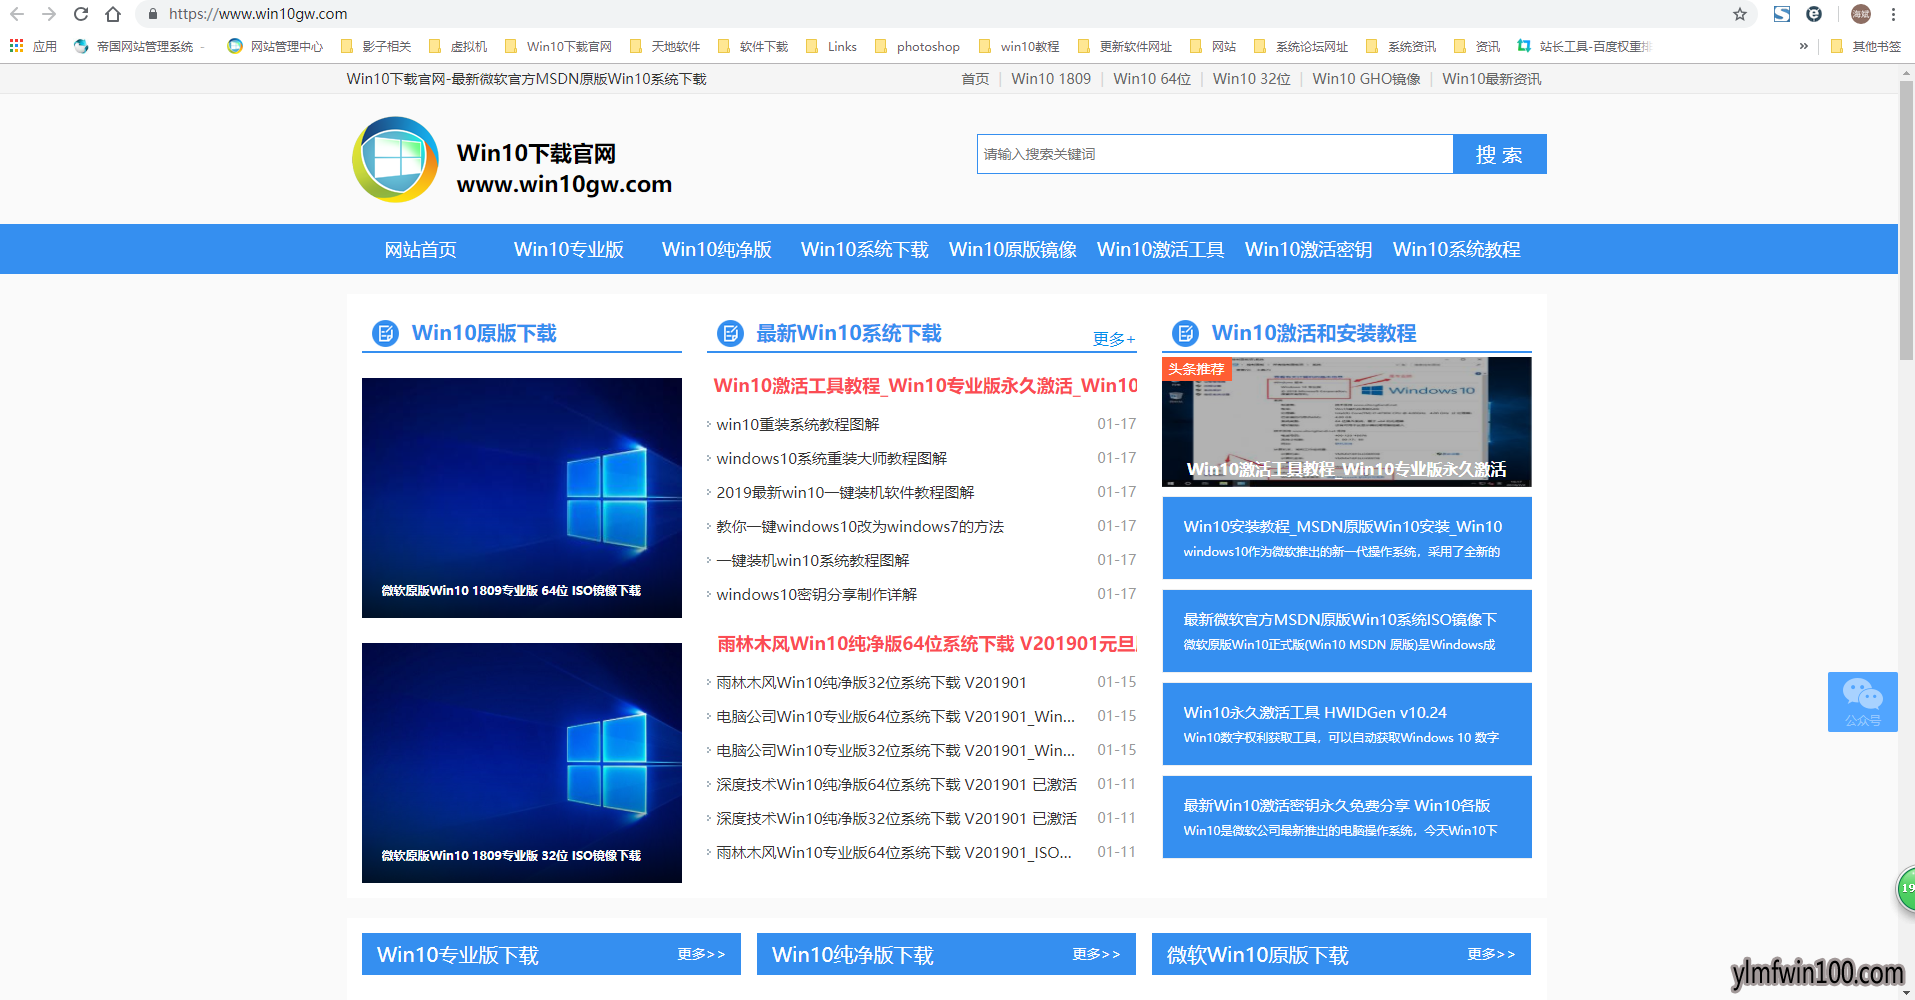This screenshot has height=1000, width=1915.
Task: Click the address bar URL
Action: 258,14
